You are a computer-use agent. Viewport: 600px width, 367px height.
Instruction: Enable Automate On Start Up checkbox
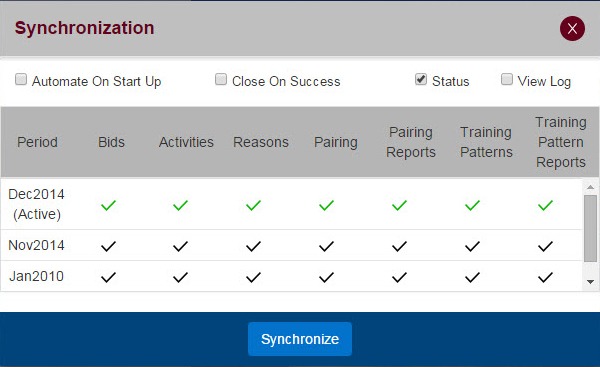tap(21, 80)
